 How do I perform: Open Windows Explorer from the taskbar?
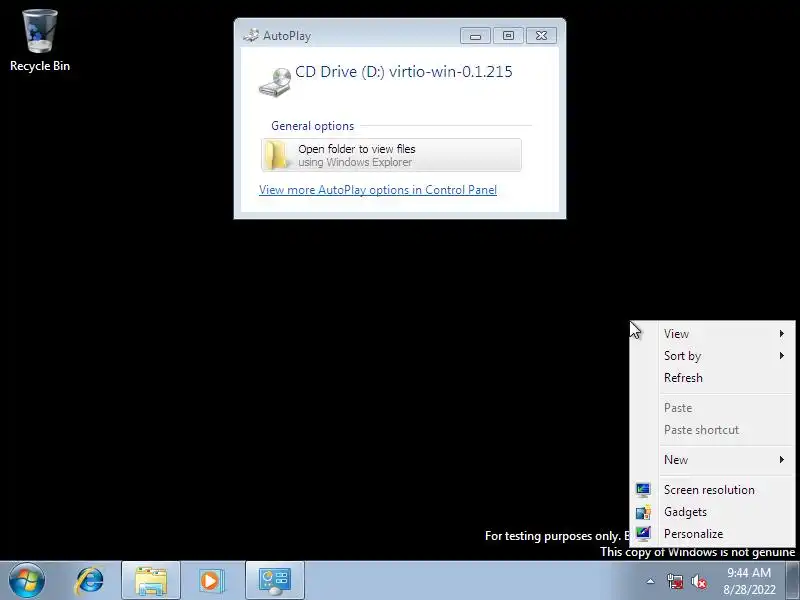click(x=151, y=581)
